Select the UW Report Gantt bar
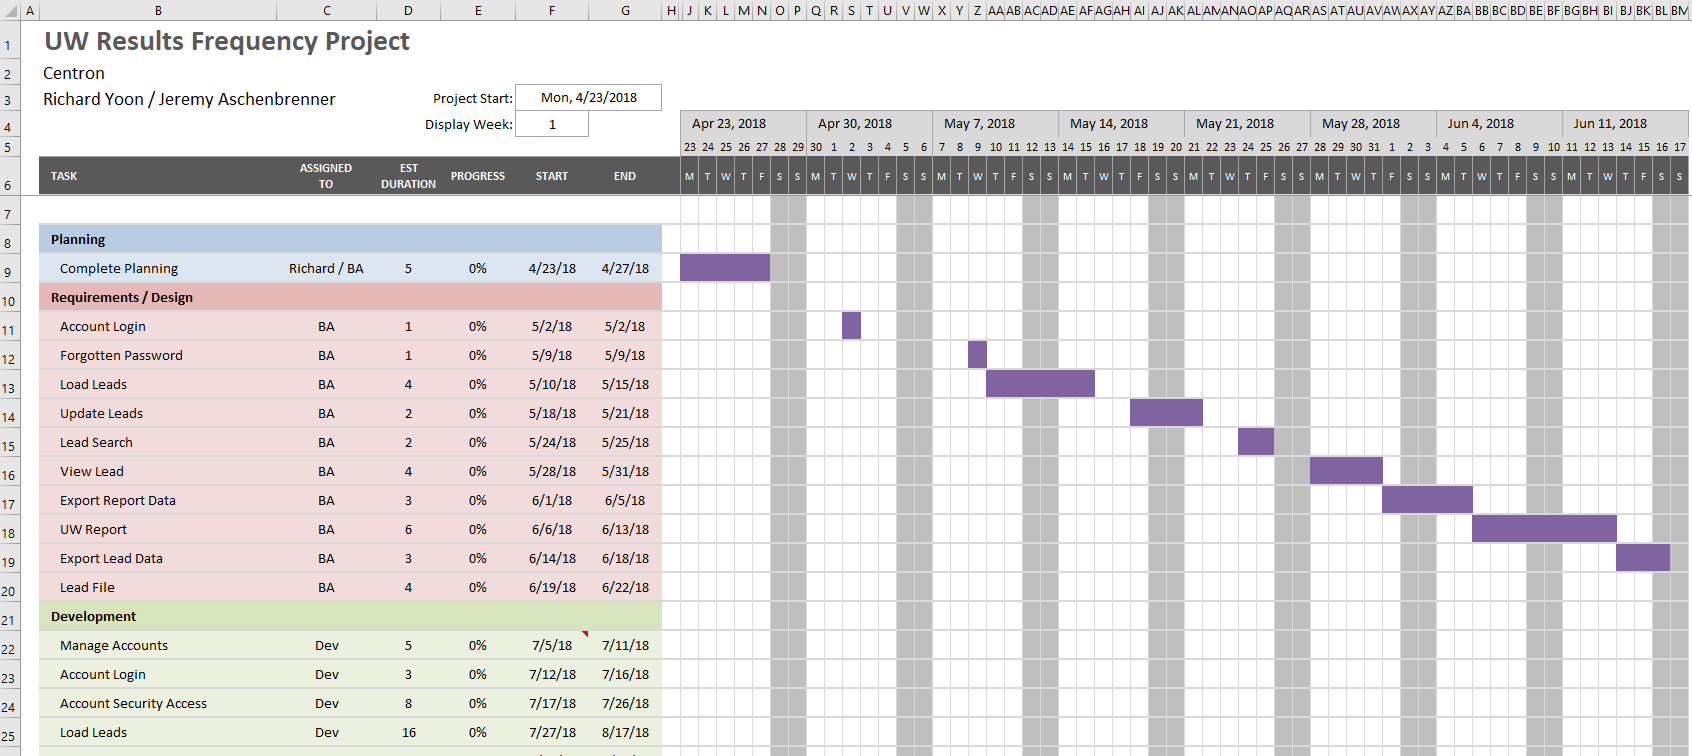The width and height of the screenshot is (1692, 756). point(1544,528)
